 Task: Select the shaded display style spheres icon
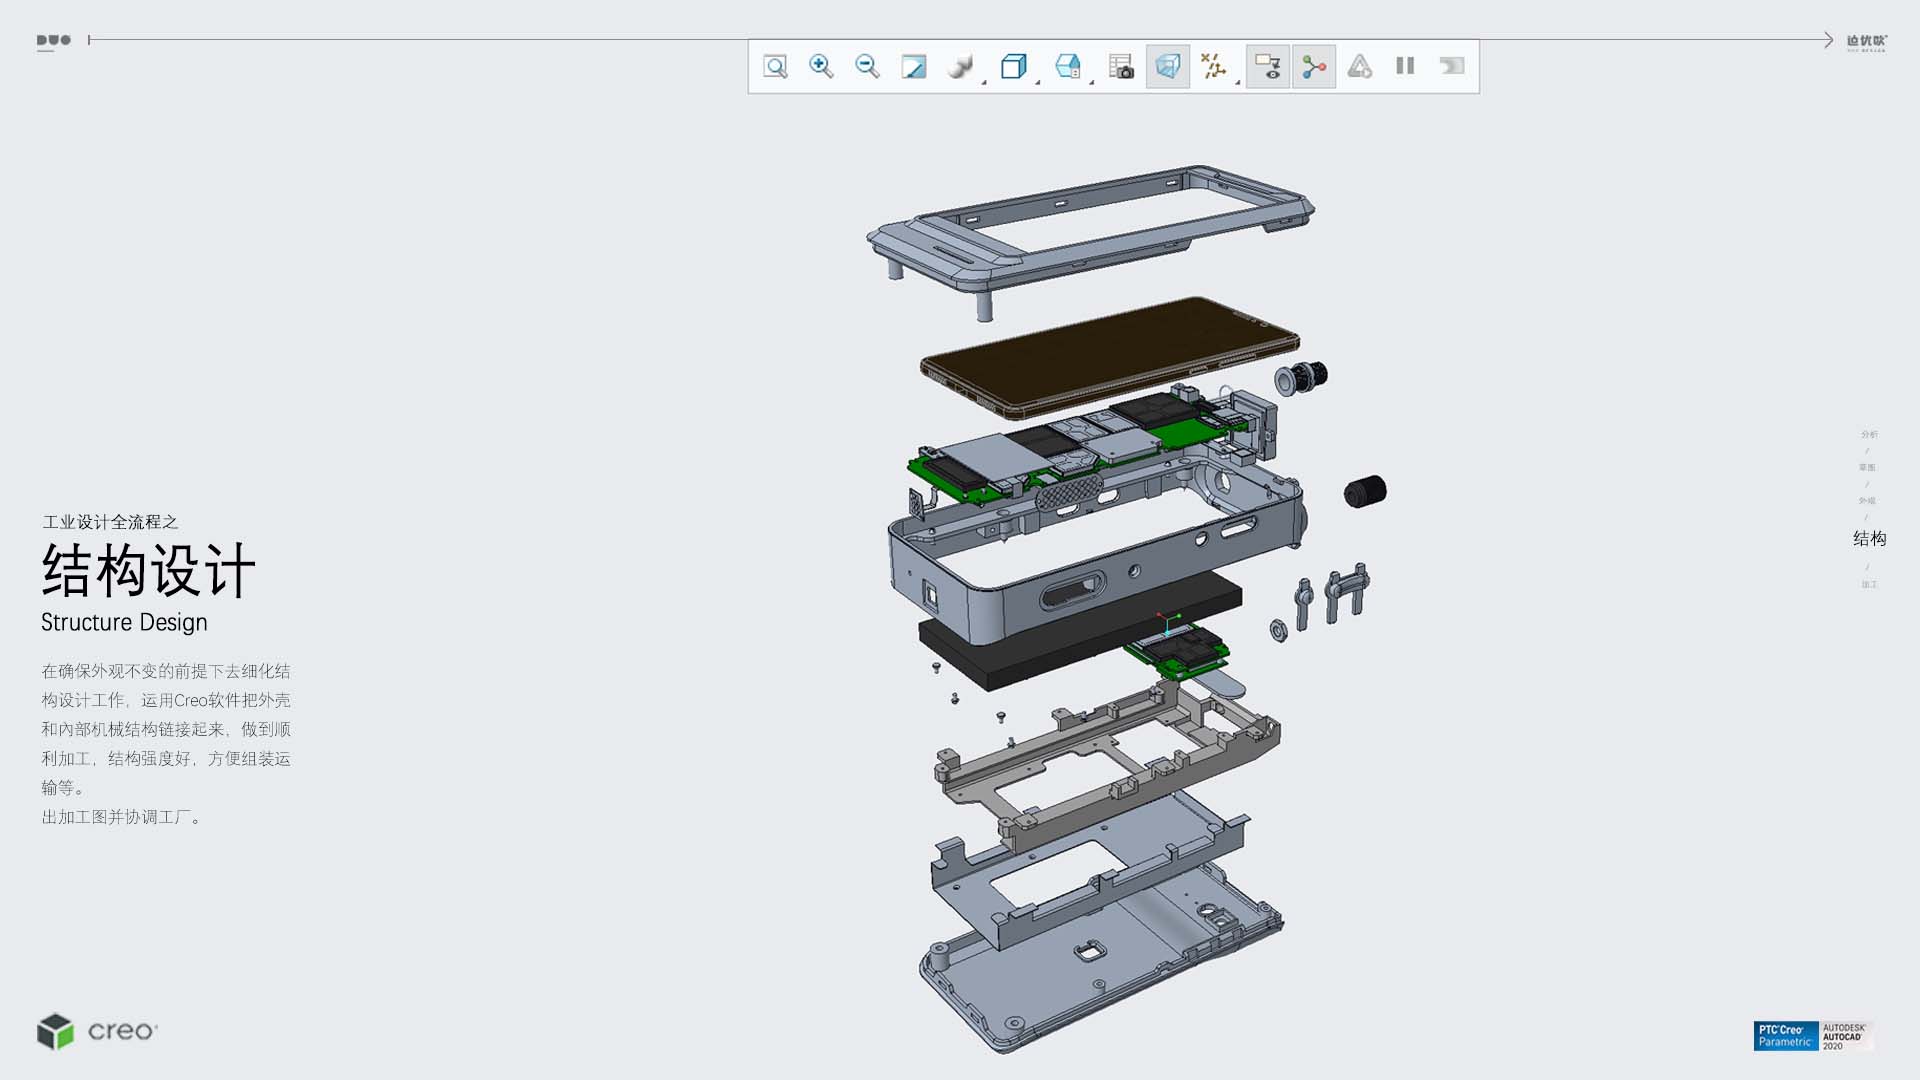[x=959, y=67]
